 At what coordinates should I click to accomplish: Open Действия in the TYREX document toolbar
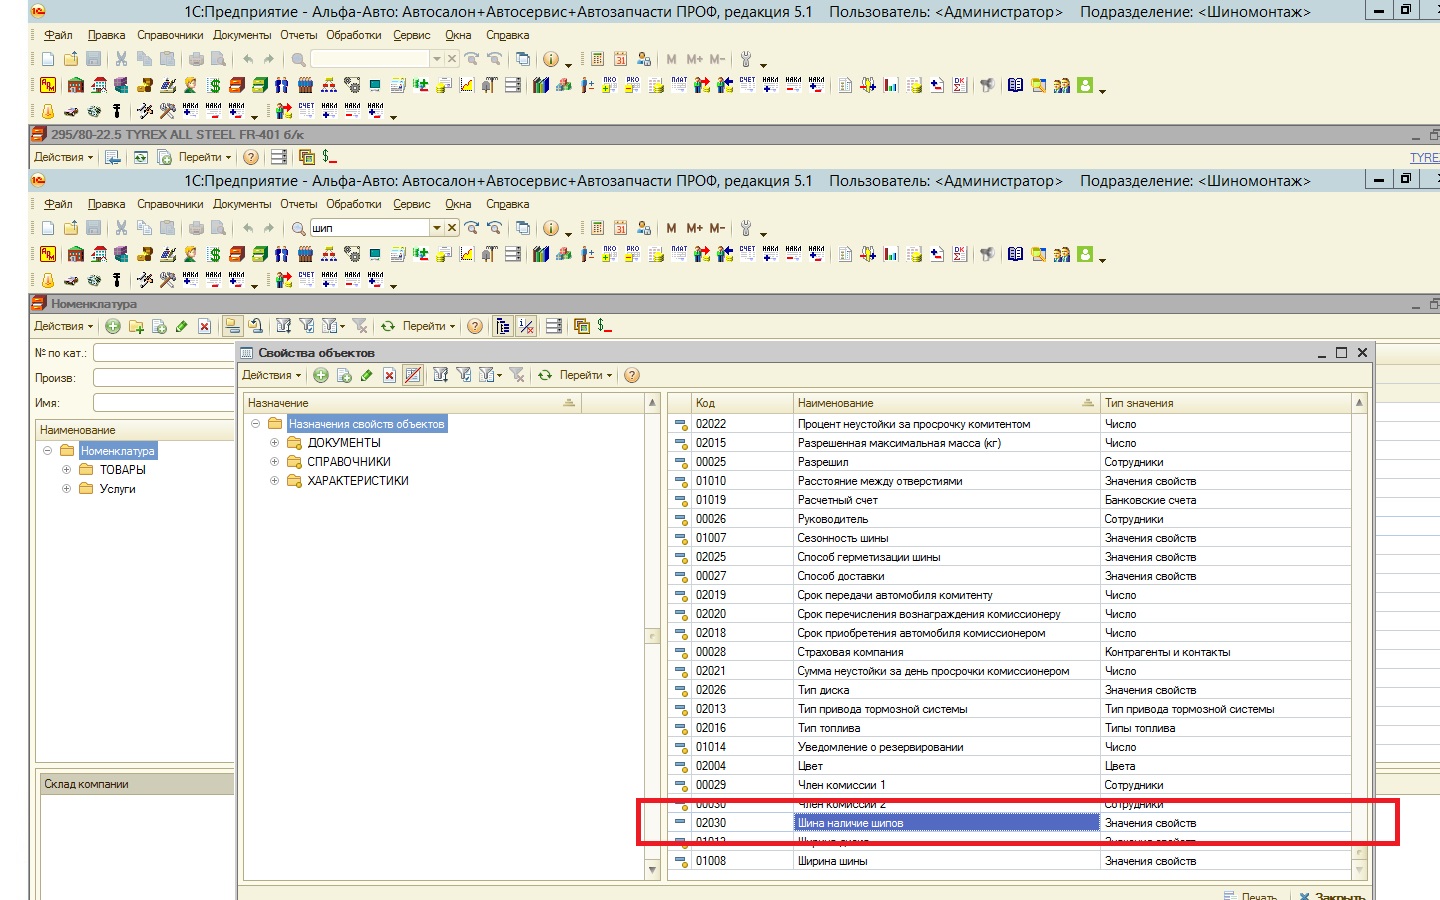[63, 157]
